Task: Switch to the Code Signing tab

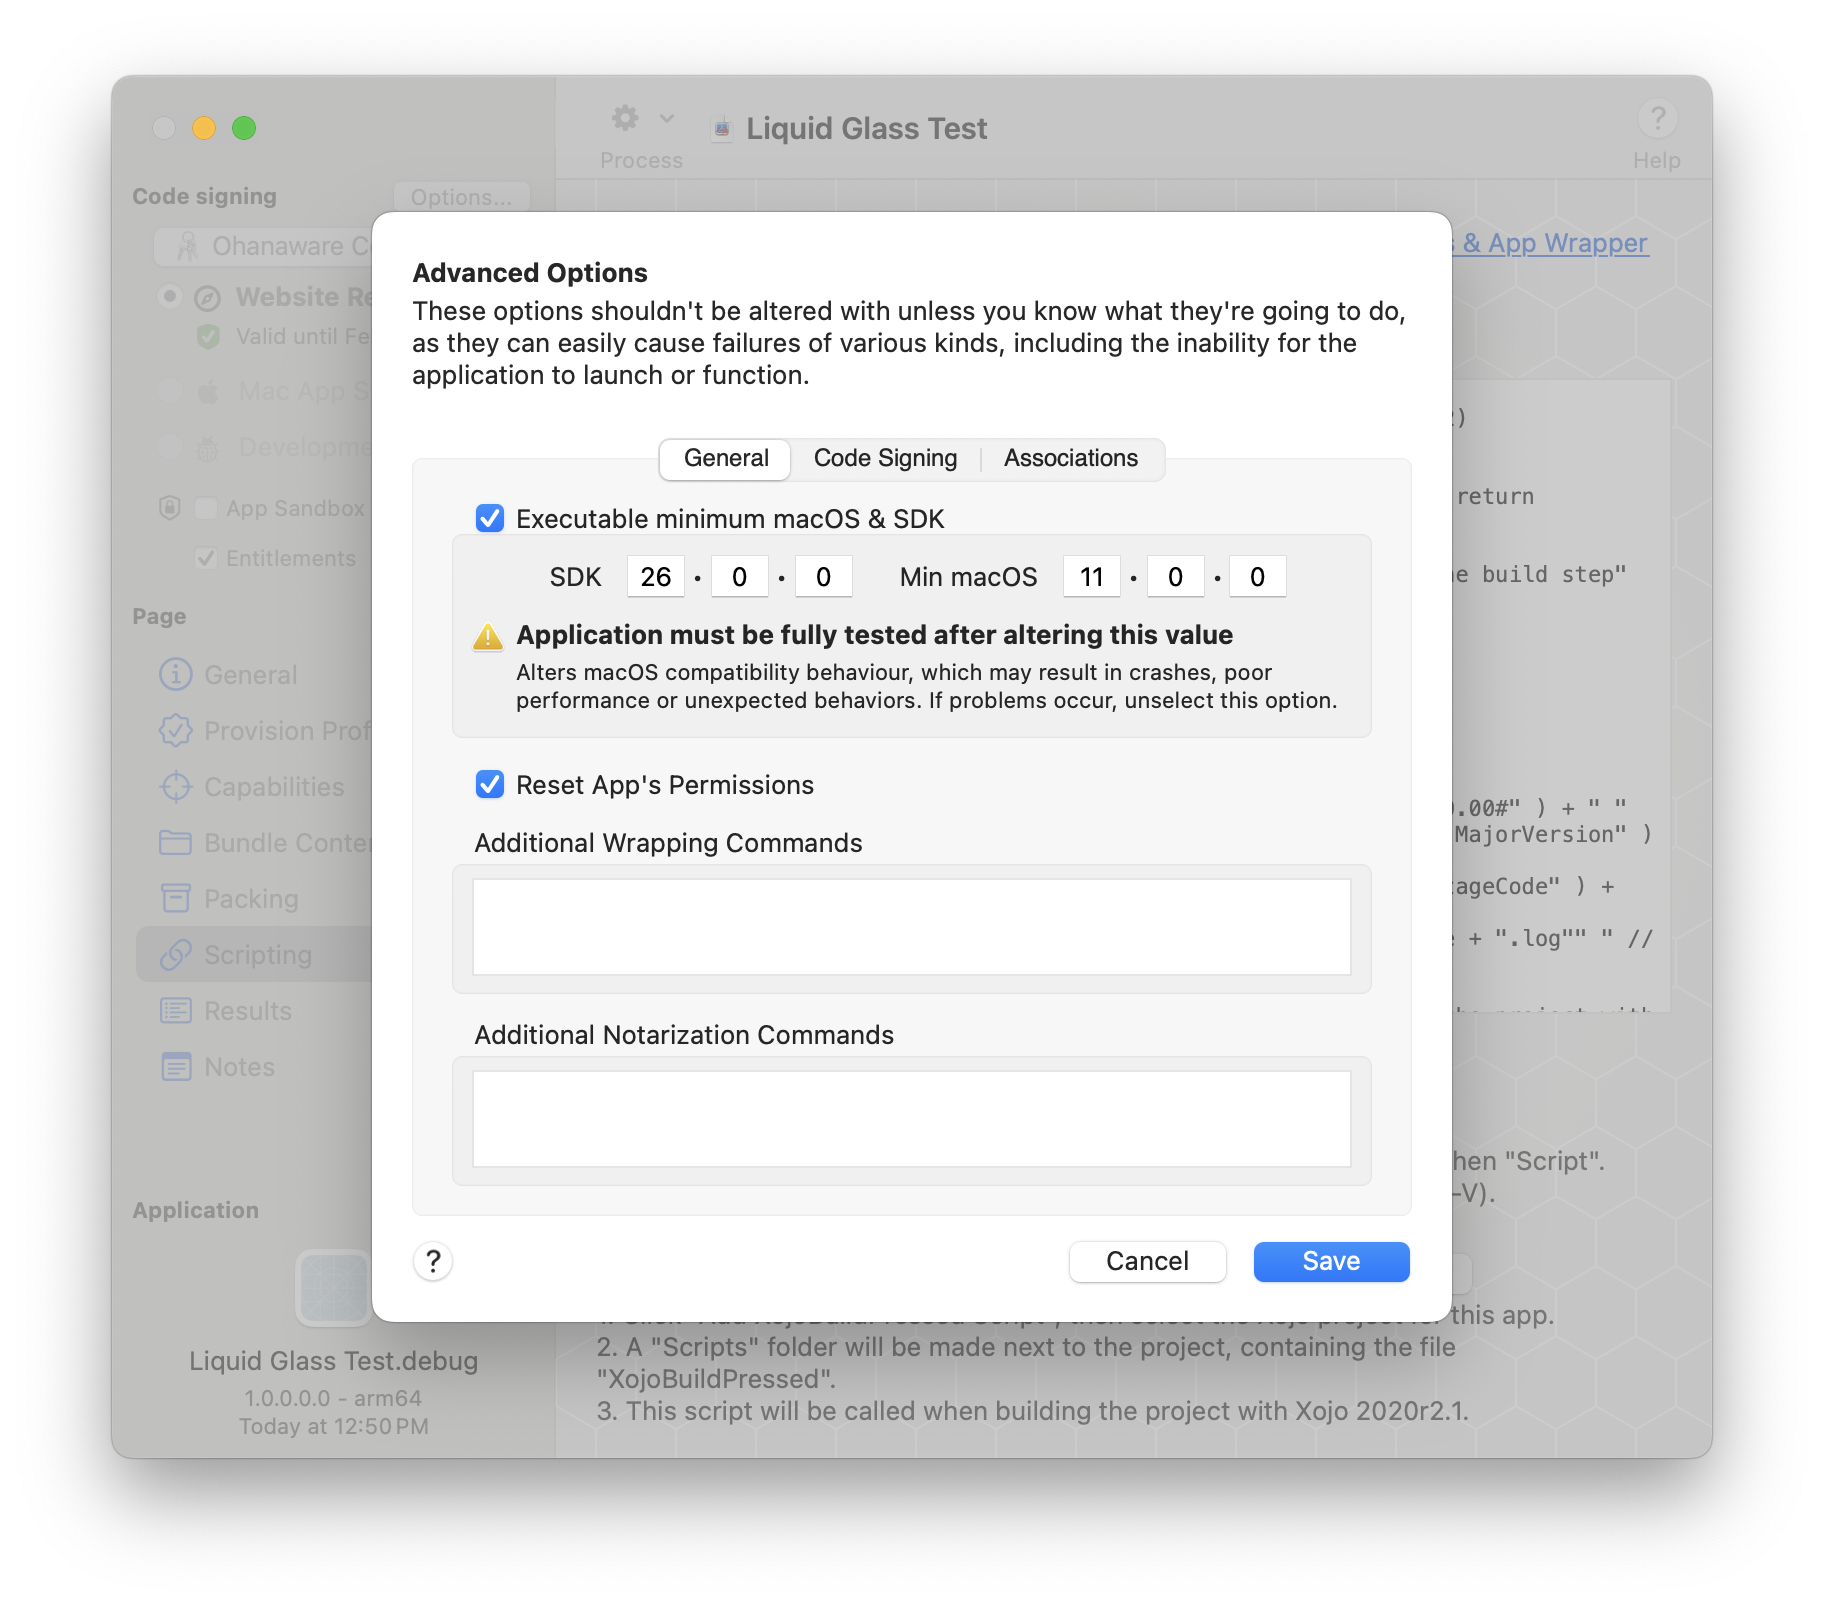Action: 885,458
